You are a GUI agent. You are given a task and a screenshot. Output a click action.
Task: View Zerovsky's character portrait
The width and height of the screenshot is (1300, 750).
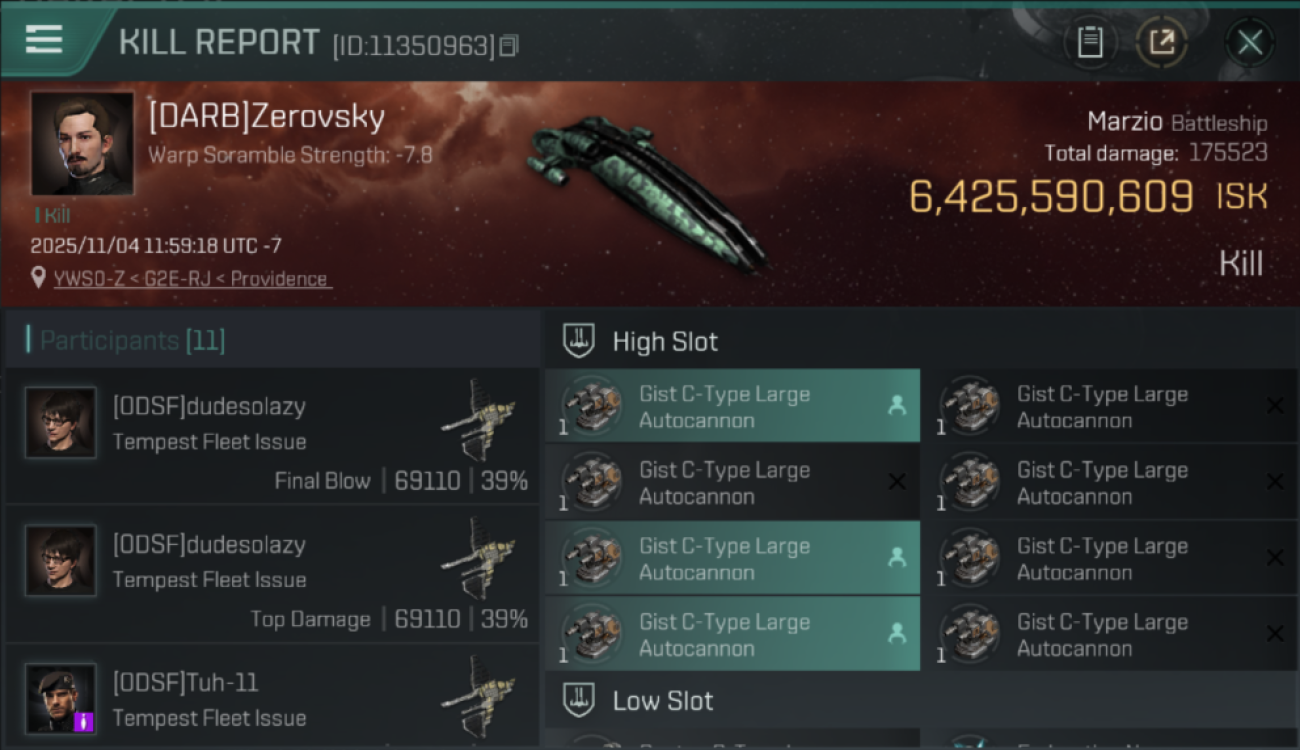82,143
